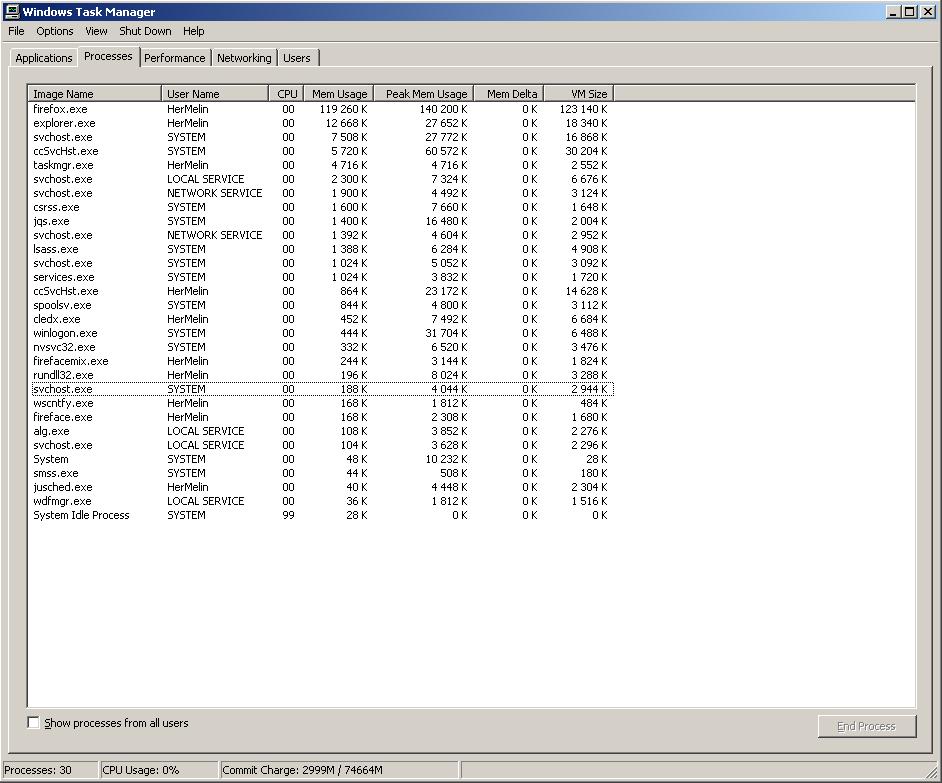Click the End Process button
The height and width of the screenshot is (783, 942).
pyautogui.click(x=867, y=726)
